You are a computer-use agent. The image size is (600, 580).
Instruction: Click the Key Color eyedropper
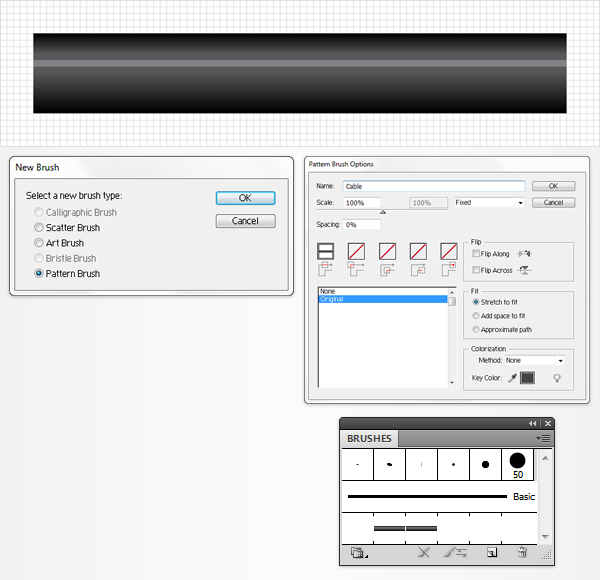(512, 378)
